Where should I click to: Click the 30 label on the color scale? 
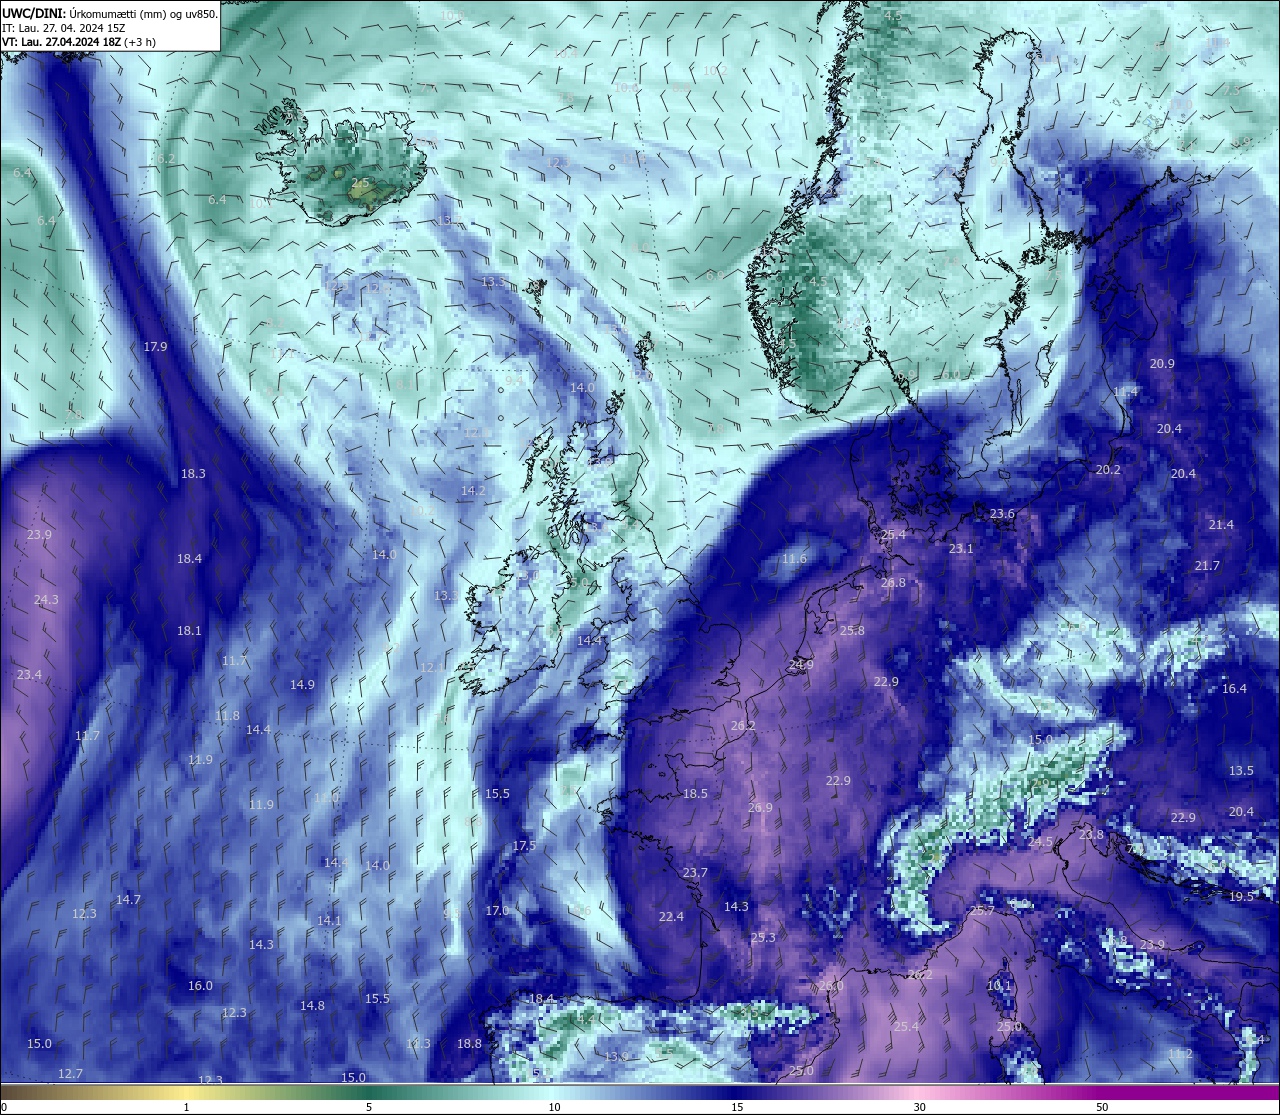919,1107
